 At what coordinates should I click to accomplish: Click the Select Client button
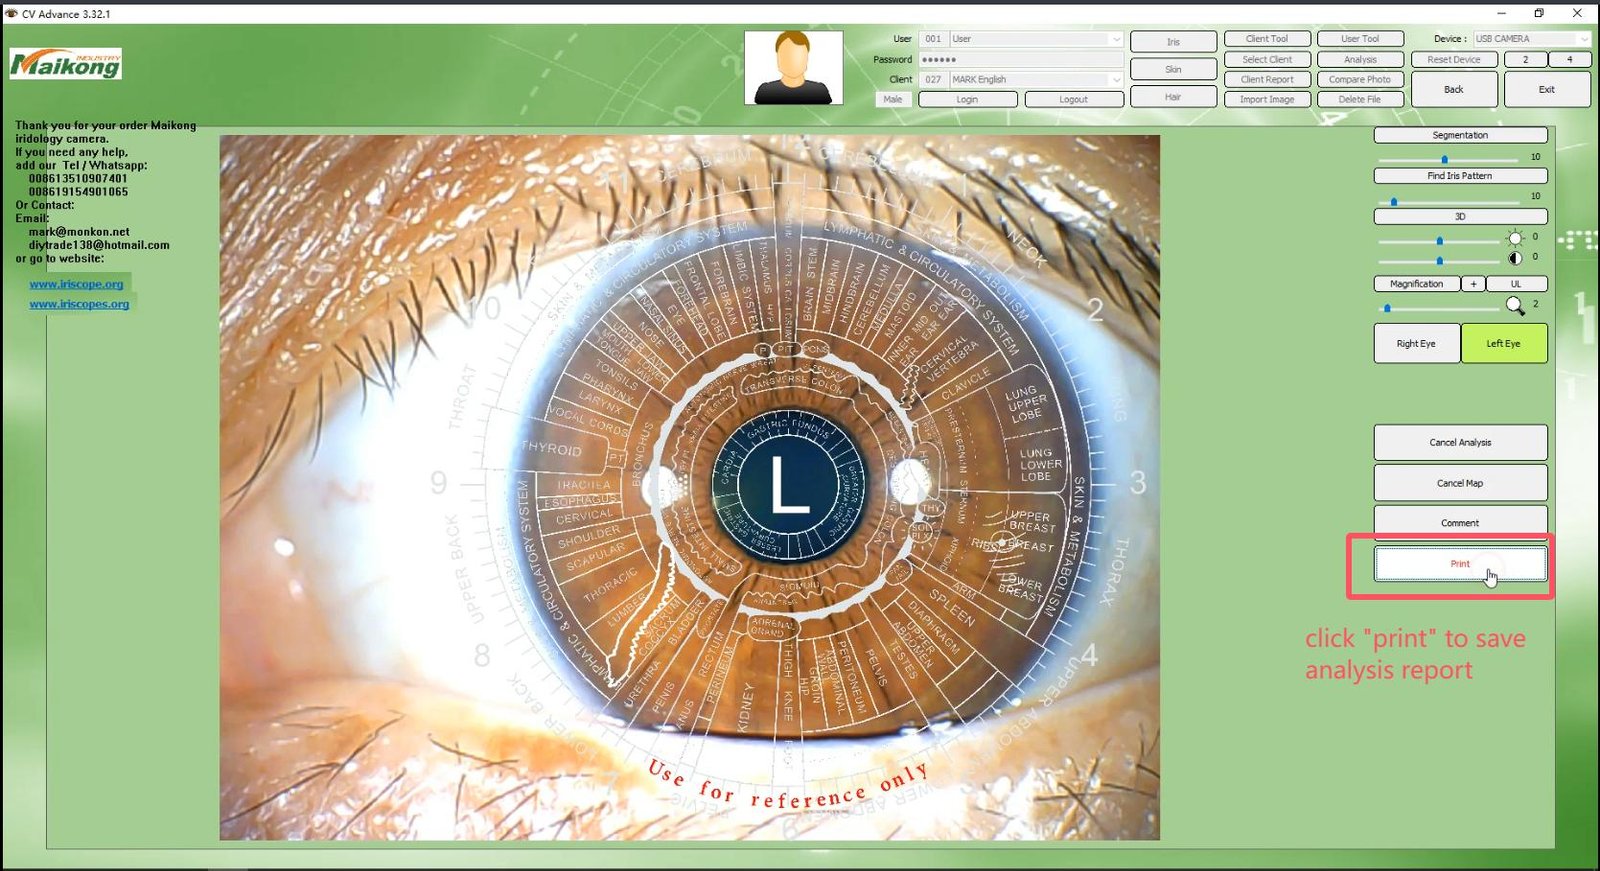[1267, 59]
